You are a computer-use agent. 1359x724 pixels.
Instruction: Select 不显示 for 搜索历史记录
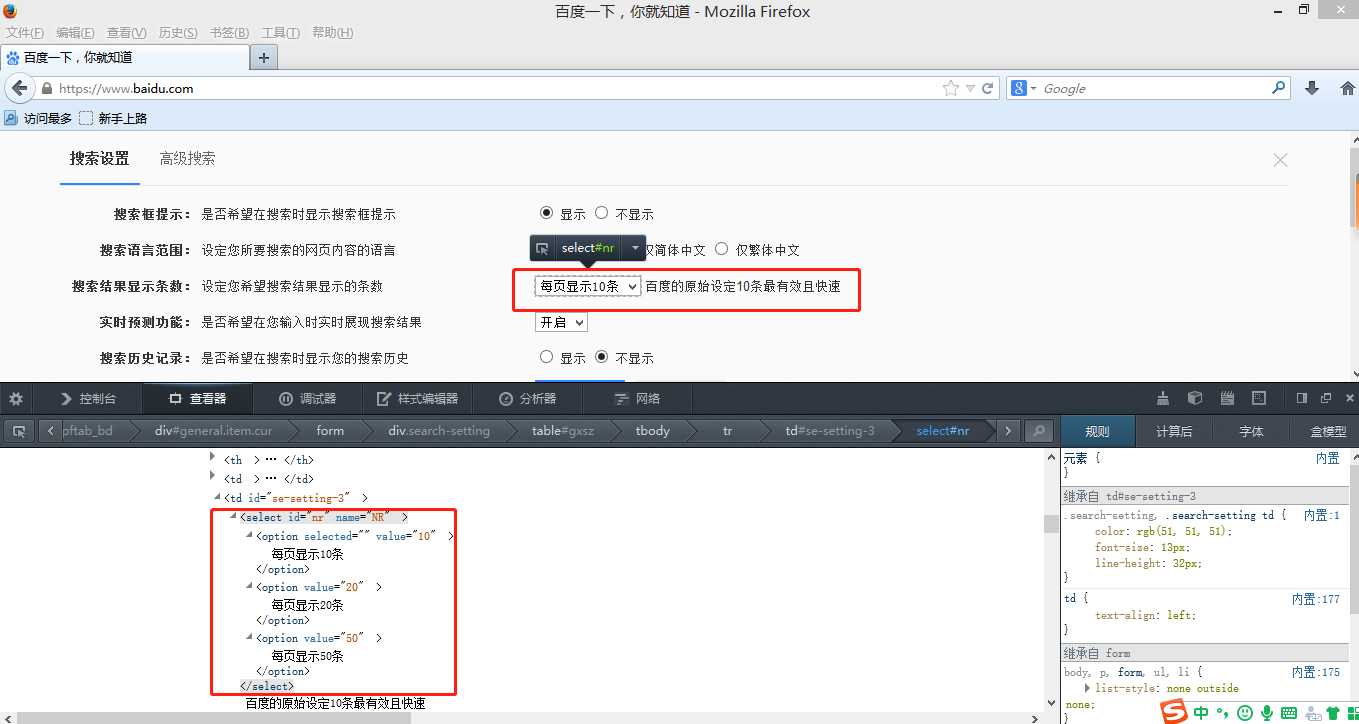tap(601, 357)
